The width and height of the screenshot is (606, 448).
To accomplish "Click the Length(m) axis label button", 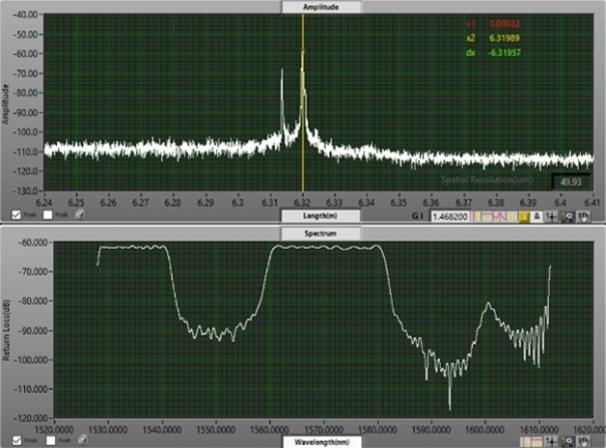I will 322,215.
